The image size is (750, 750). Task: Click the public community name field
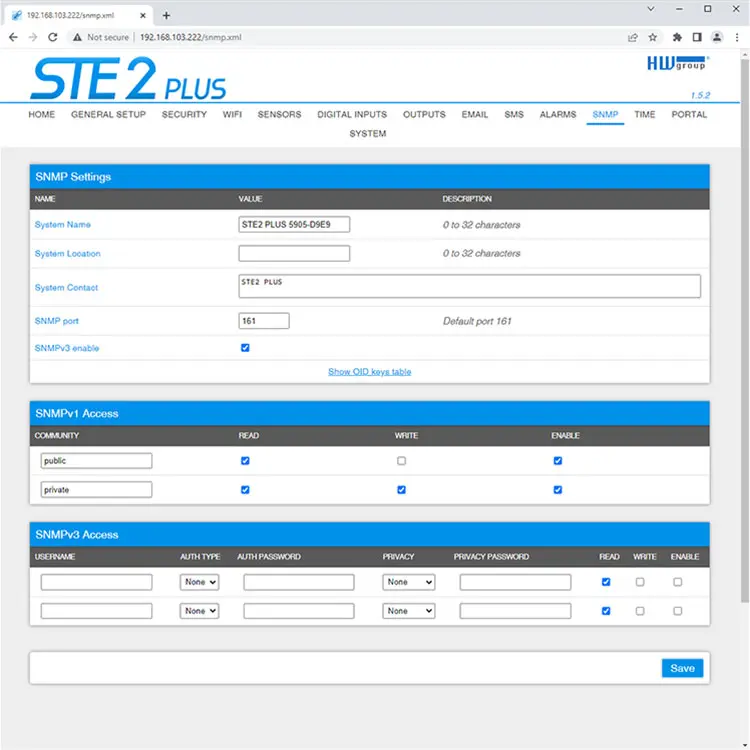[x=96, y=461]
